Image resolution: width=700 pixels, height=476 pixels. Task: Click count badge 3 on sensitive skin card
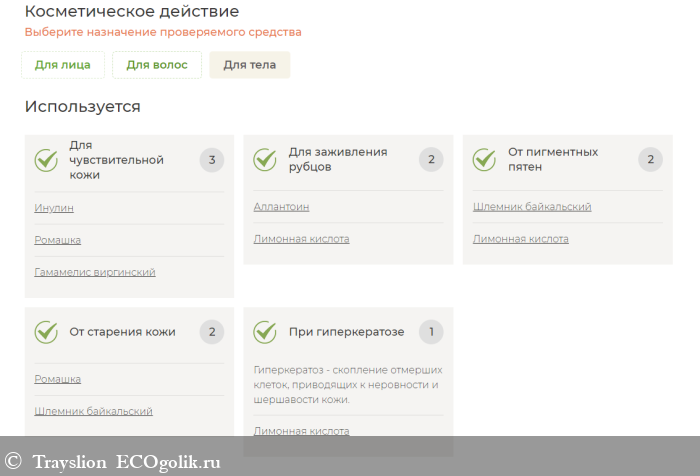pos(211,160)
